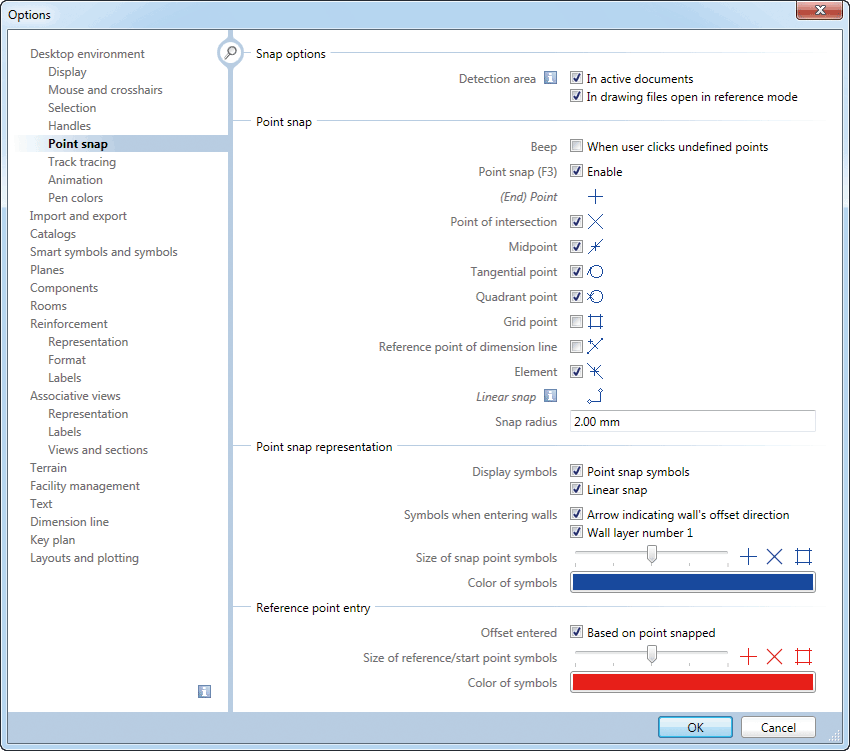Toggle Wall layer number 1 checkbox
The width and height of the screenshot is (850, 751).
(576, 532)
